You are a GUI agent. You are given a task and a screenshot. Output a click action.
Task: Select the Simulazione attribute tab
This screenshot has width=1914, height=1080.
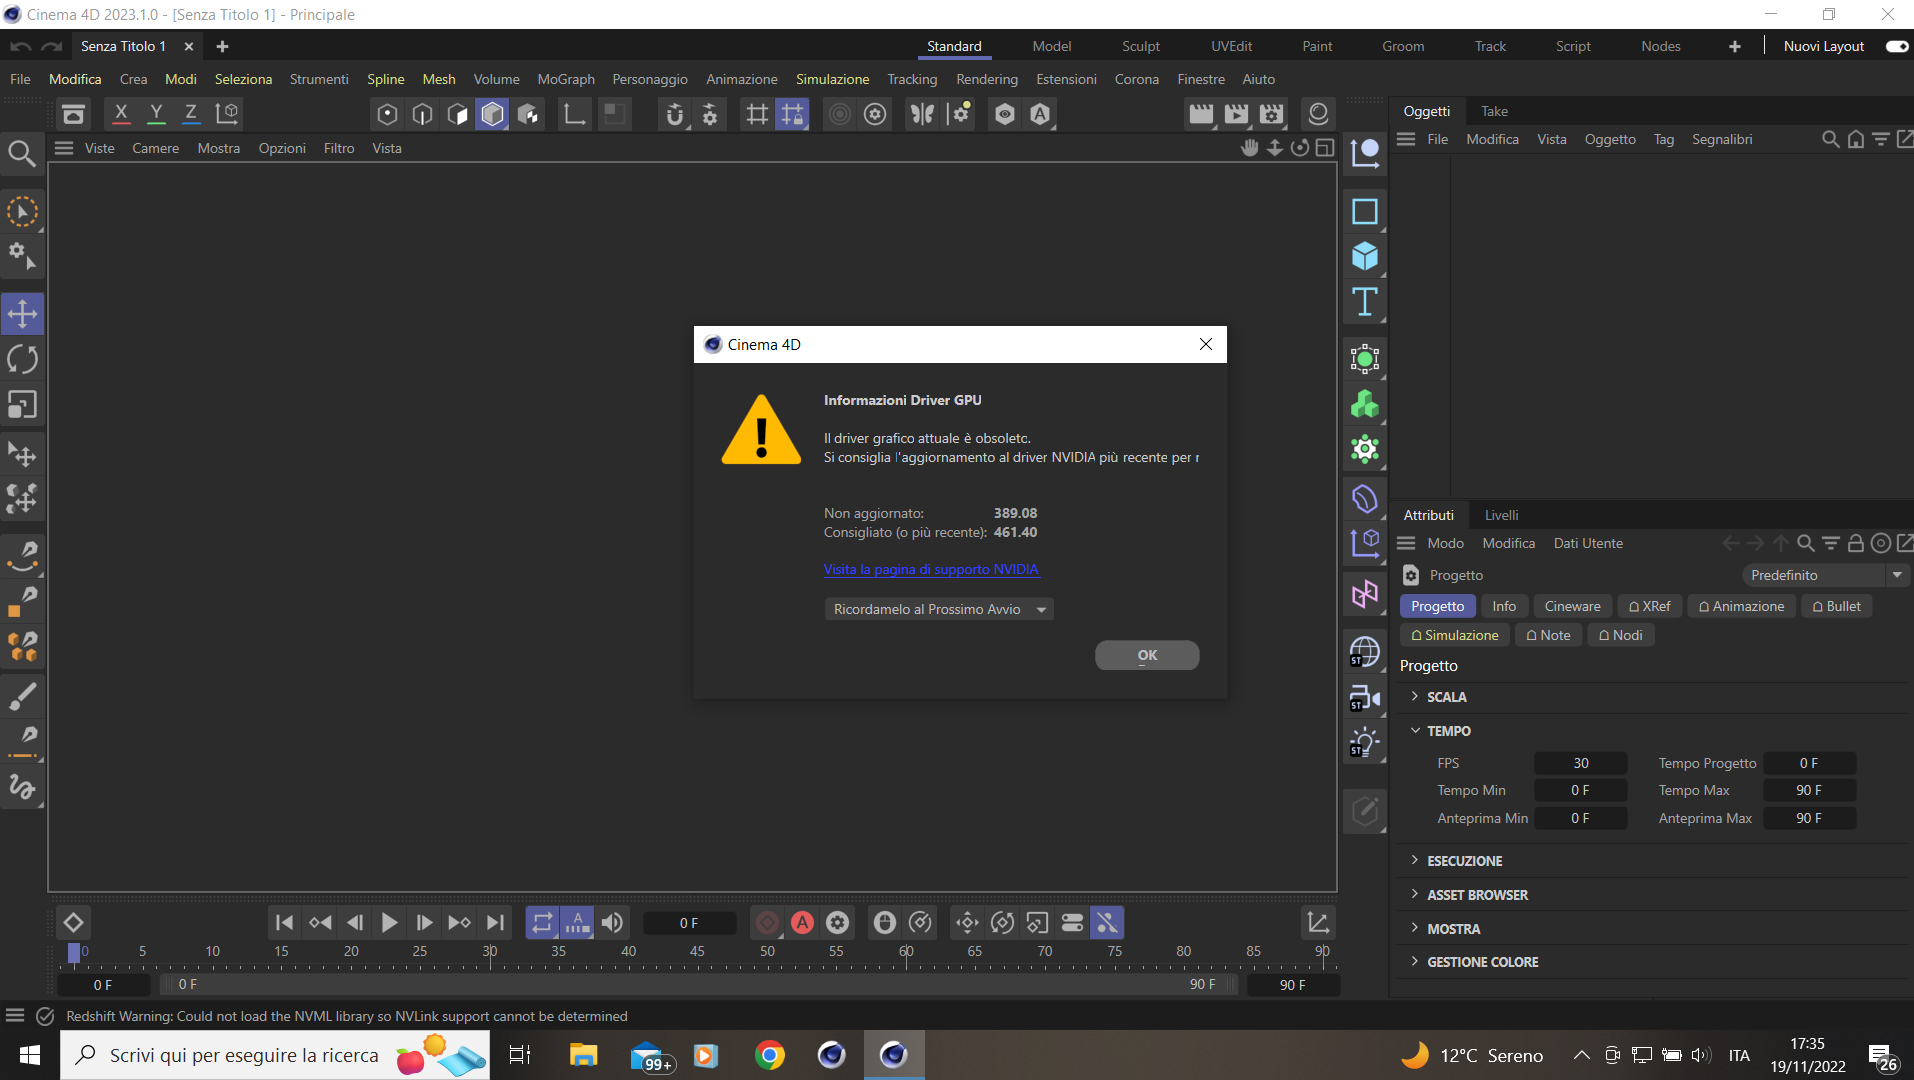coord(1454,635)
